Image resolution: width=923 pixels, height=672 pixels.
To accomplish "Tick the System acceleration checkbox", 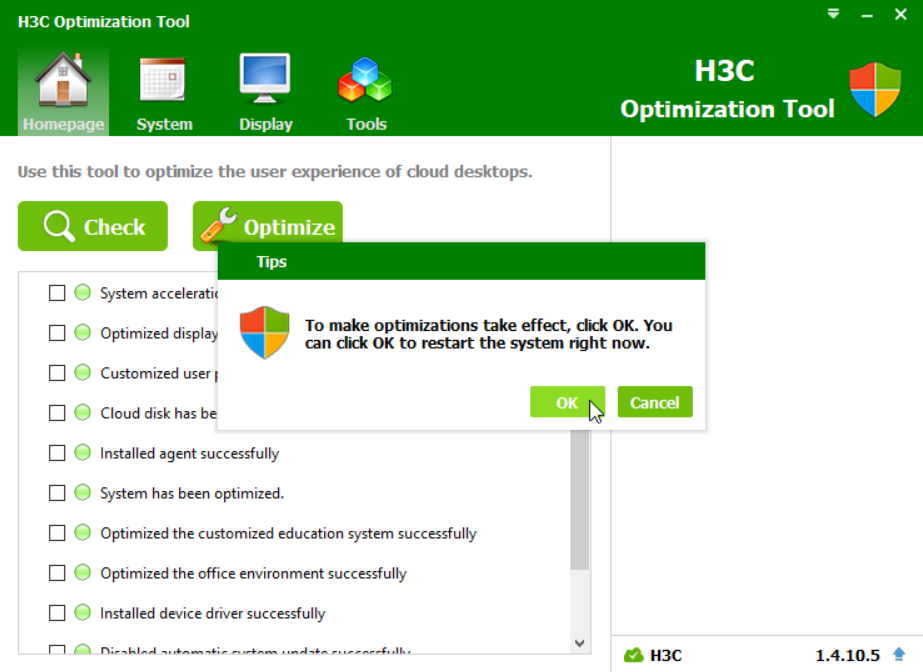I will [57, 292].
